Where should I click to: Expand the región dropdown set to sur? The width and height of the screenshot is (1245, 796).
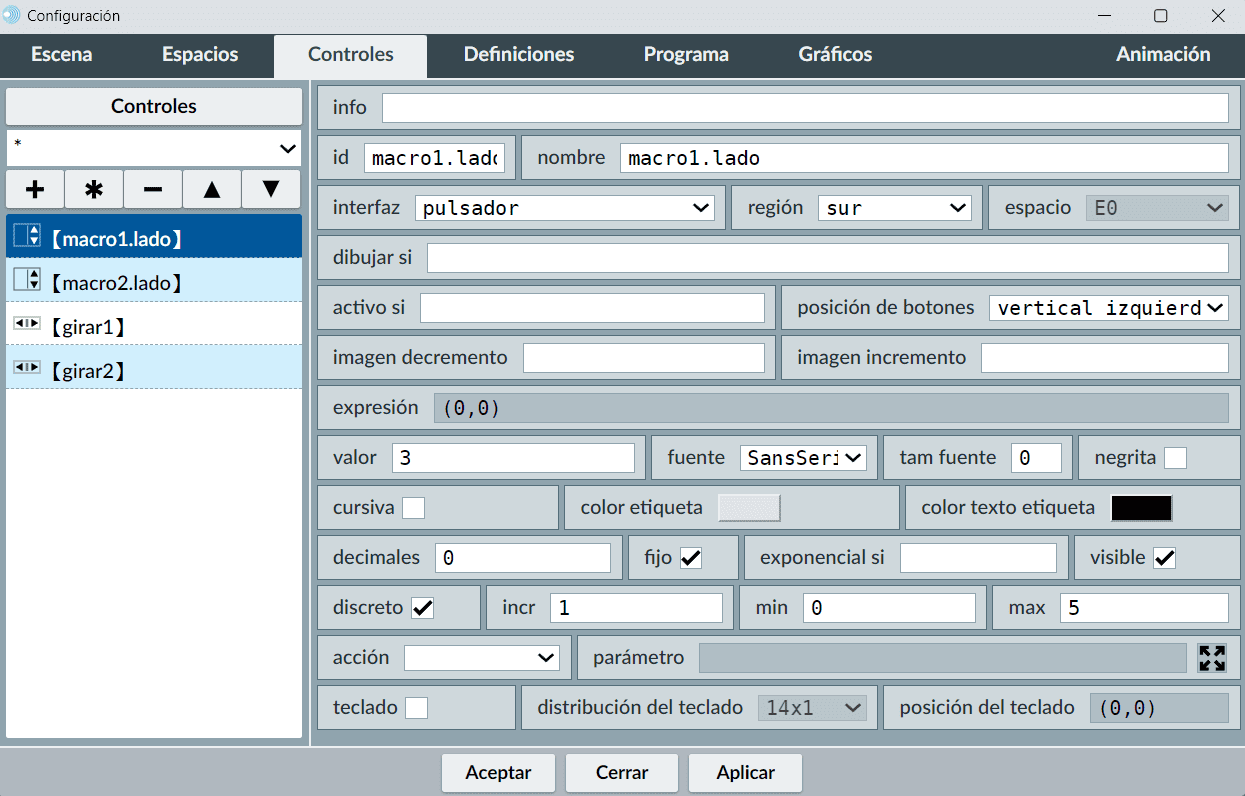(894, 208)
